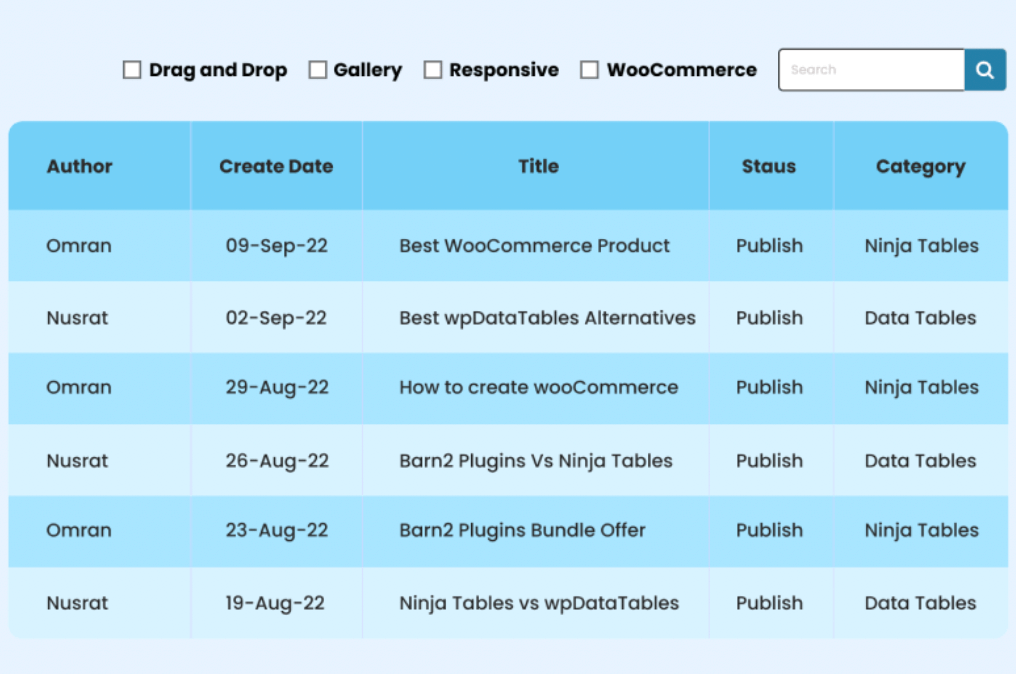Click the Title column header
Screen dimensions: 1016x674
[x=538, y=167]
